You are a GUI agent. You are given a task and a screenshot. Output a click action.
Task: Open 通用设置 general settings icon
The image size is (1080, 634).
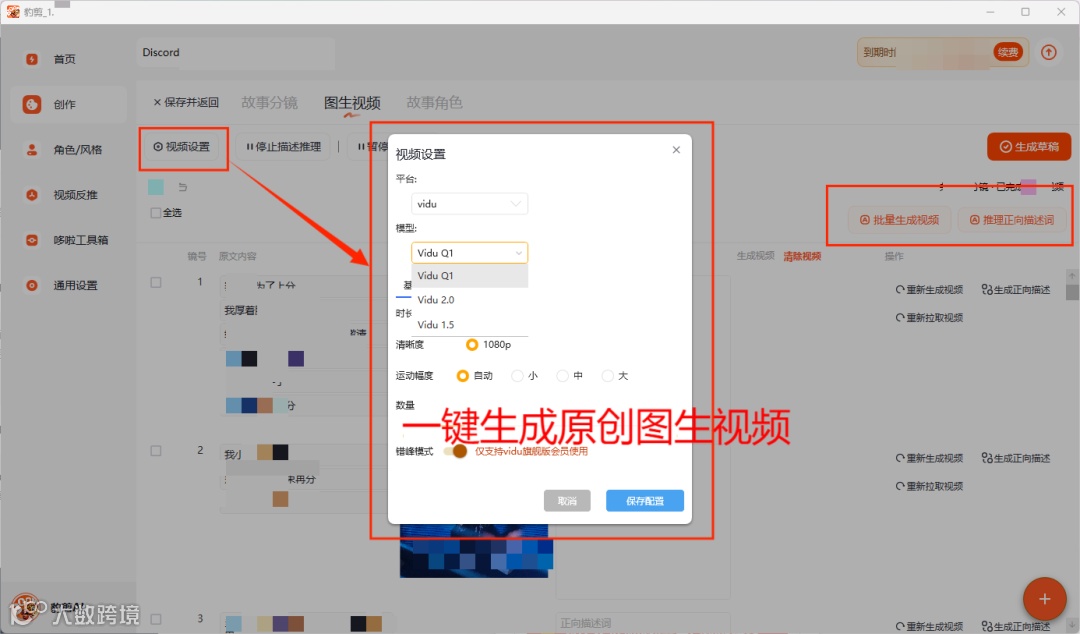[32, 285]
